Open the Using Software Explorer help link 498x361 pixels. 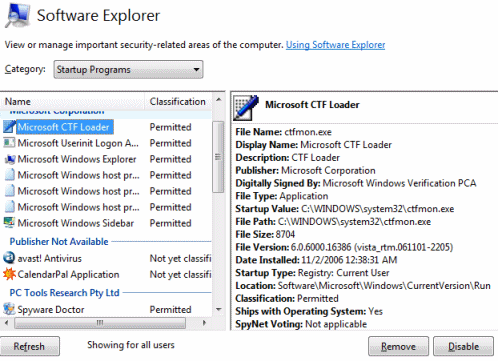coord(335,45)
